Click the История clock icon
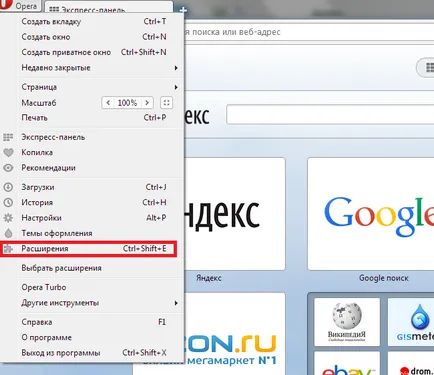Viewport: 434px width, 375px height. (x=8, y=202)
